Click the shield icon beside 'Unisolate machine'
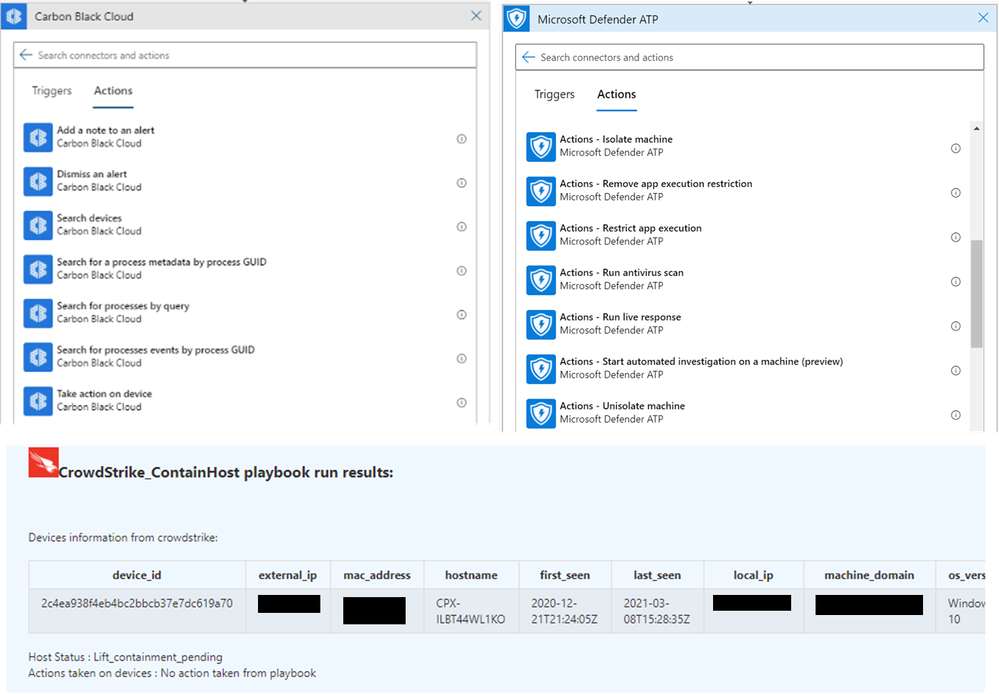Image resolution: width=999 pixels, height=694 pixels. [541, 414]
